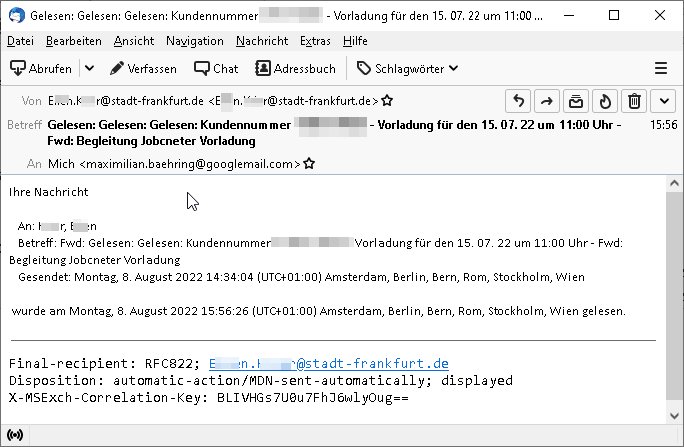This screenshot has height=447, width=684.
Task: Open the Extras menu
Action: [315, 41]
